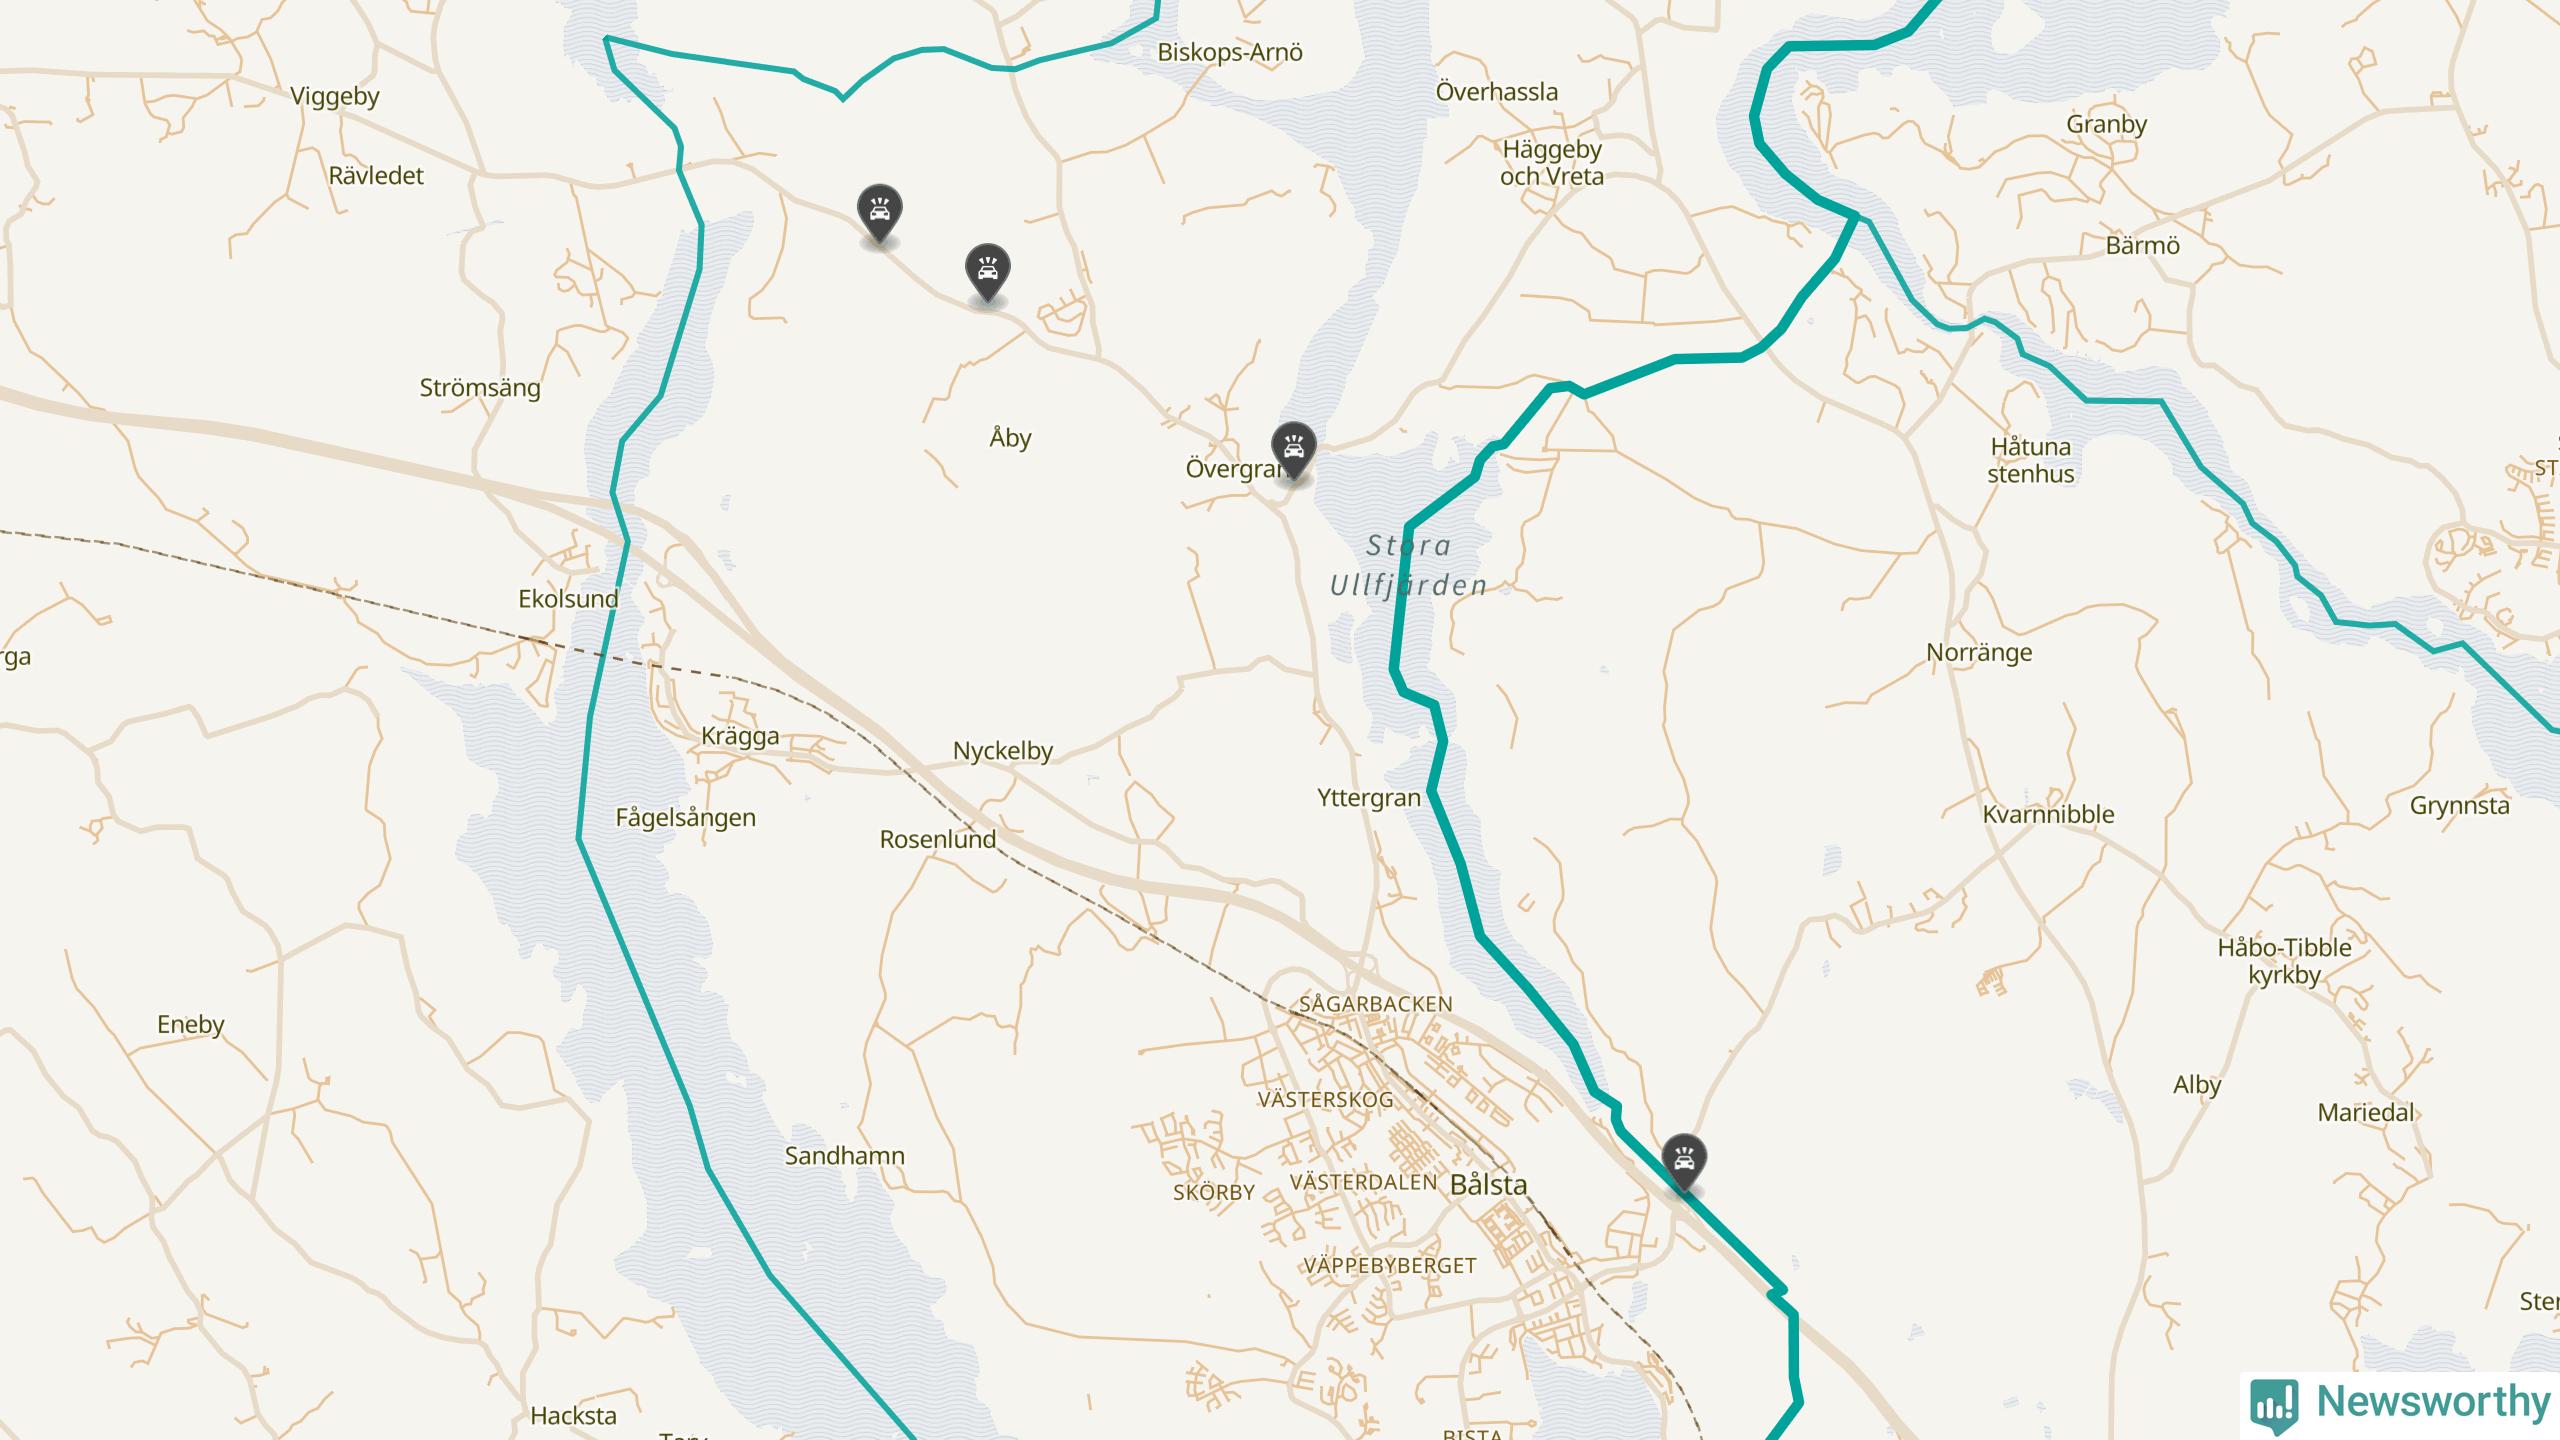Select the Sandhamn place label
Viewport: 2560px width, 1440px height.
[x=845, y=1156]
